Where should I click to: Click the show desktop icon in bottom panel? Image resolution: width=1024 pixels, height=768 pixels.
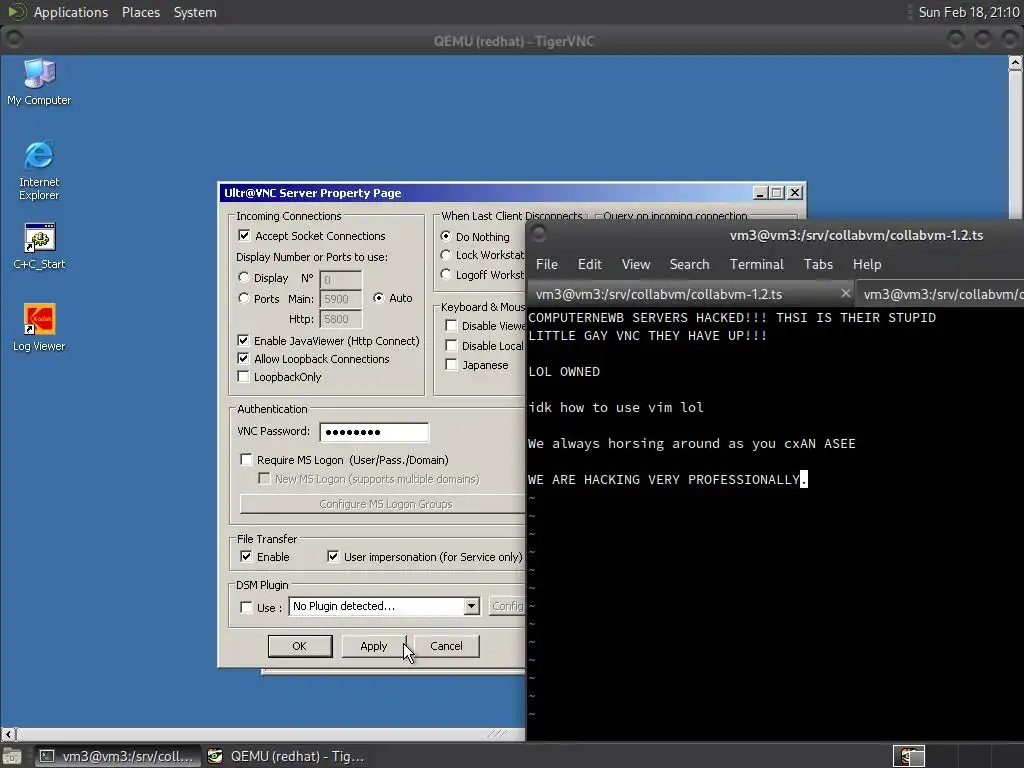[12, 756]
